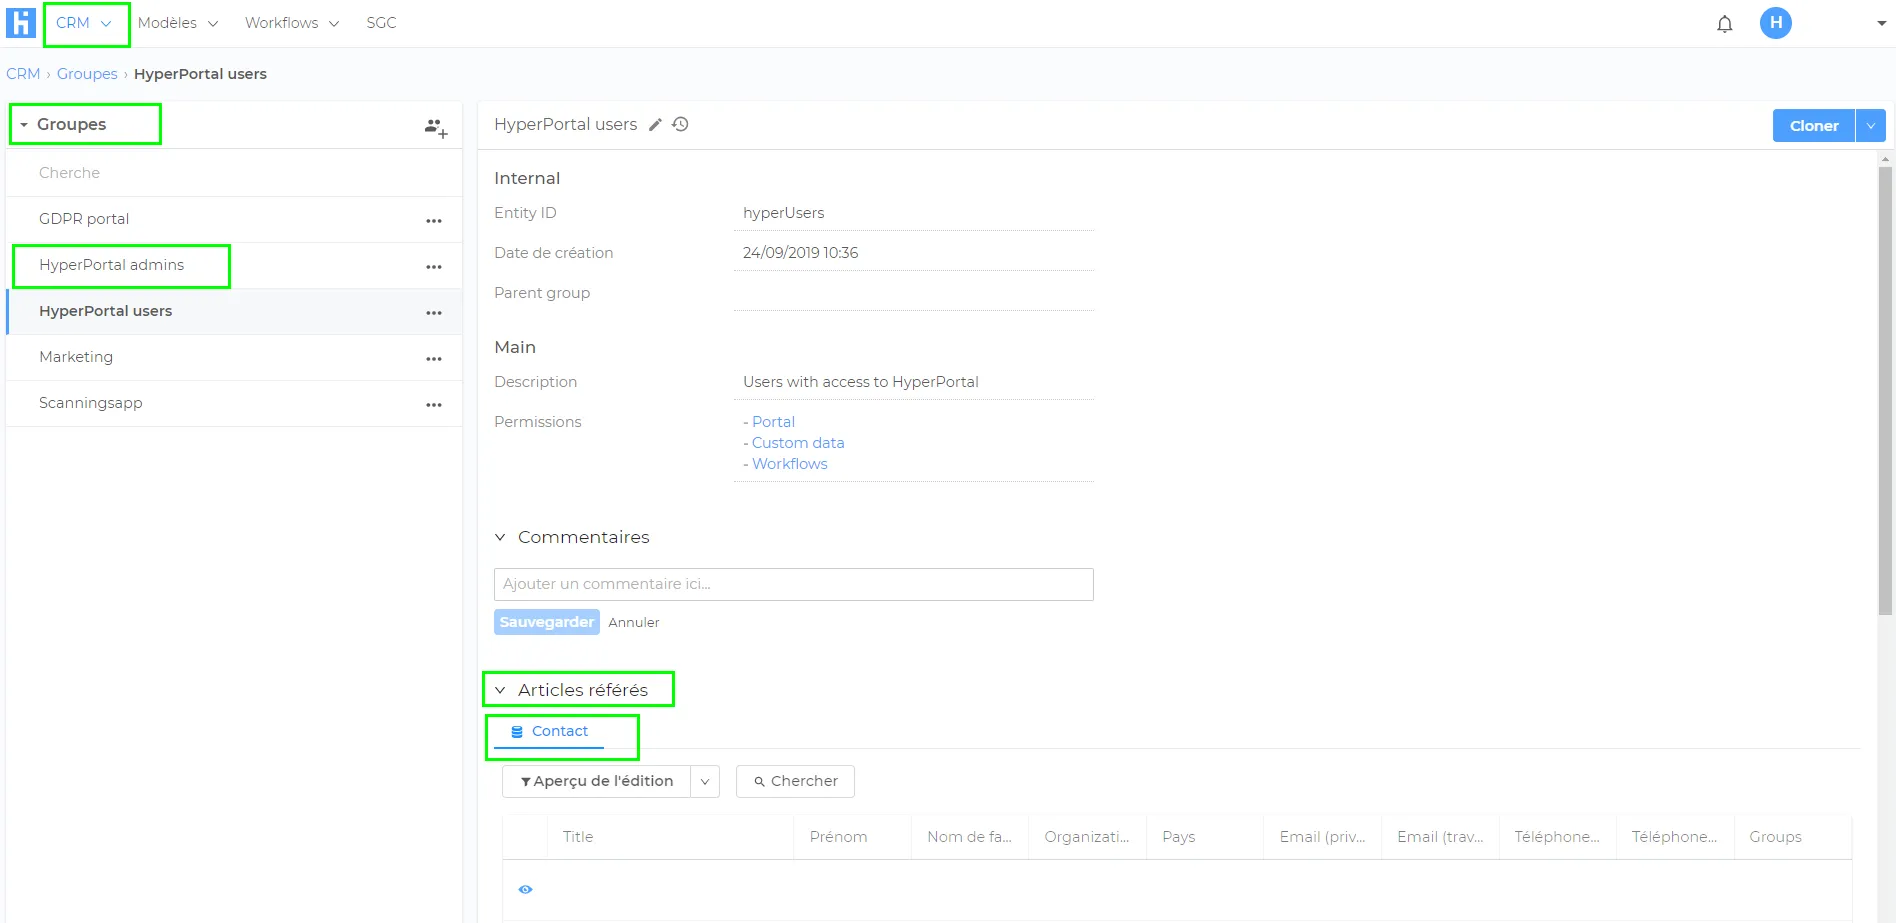Open the Workflows menu

(292, 23)
